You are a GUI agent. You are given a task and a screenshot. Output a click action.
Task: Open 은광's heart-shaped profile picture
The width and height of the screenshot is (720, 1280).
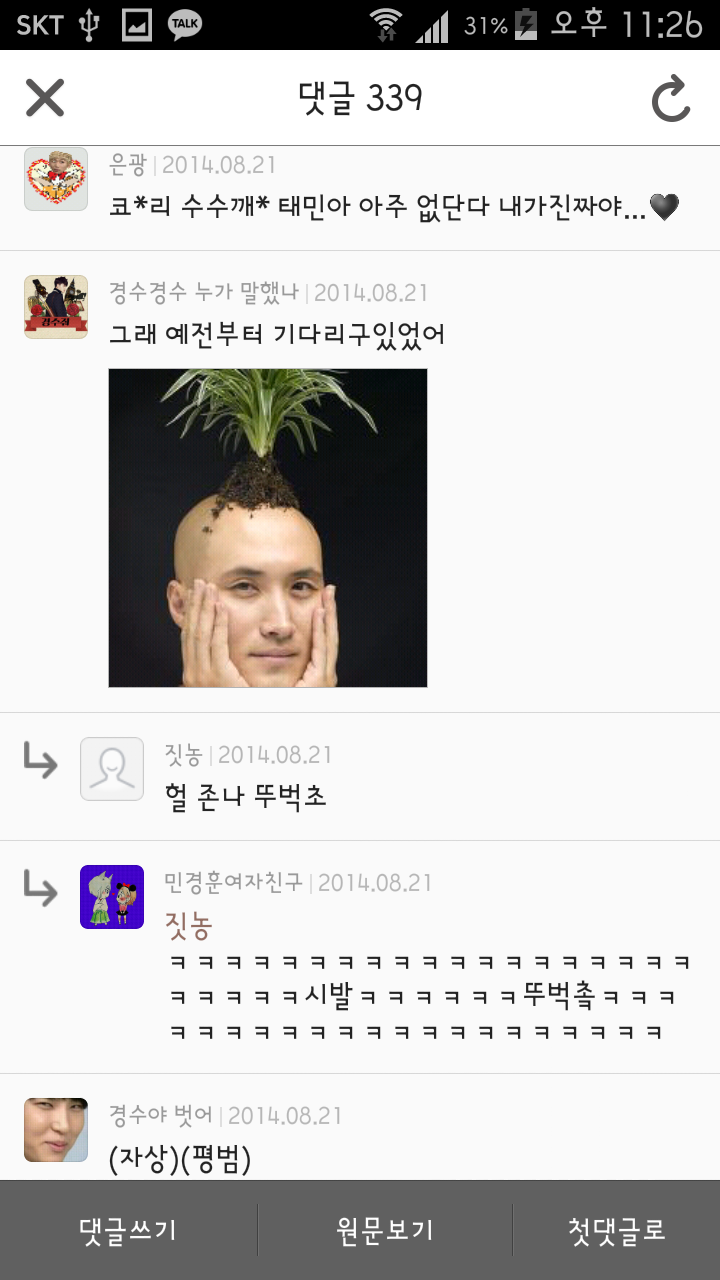(56, 179)
